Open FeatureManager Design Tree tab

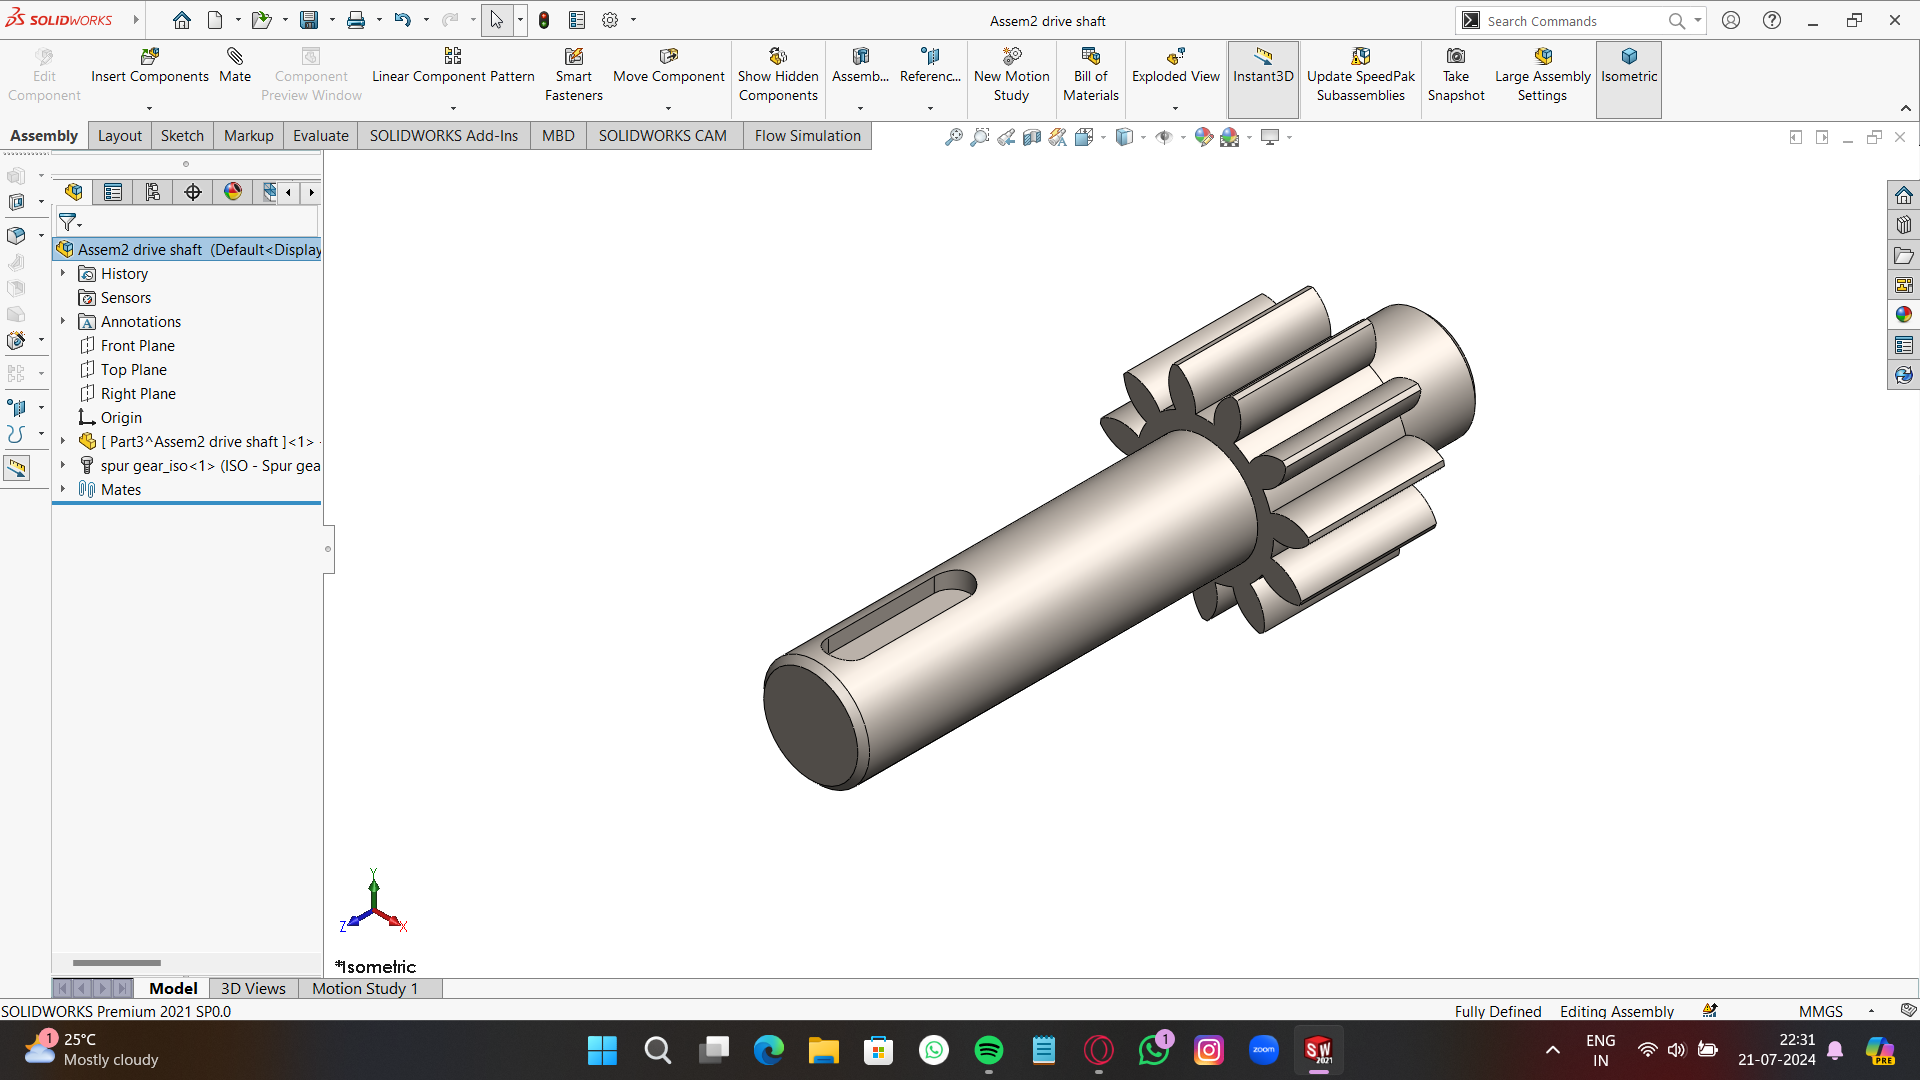pos(73,192)
